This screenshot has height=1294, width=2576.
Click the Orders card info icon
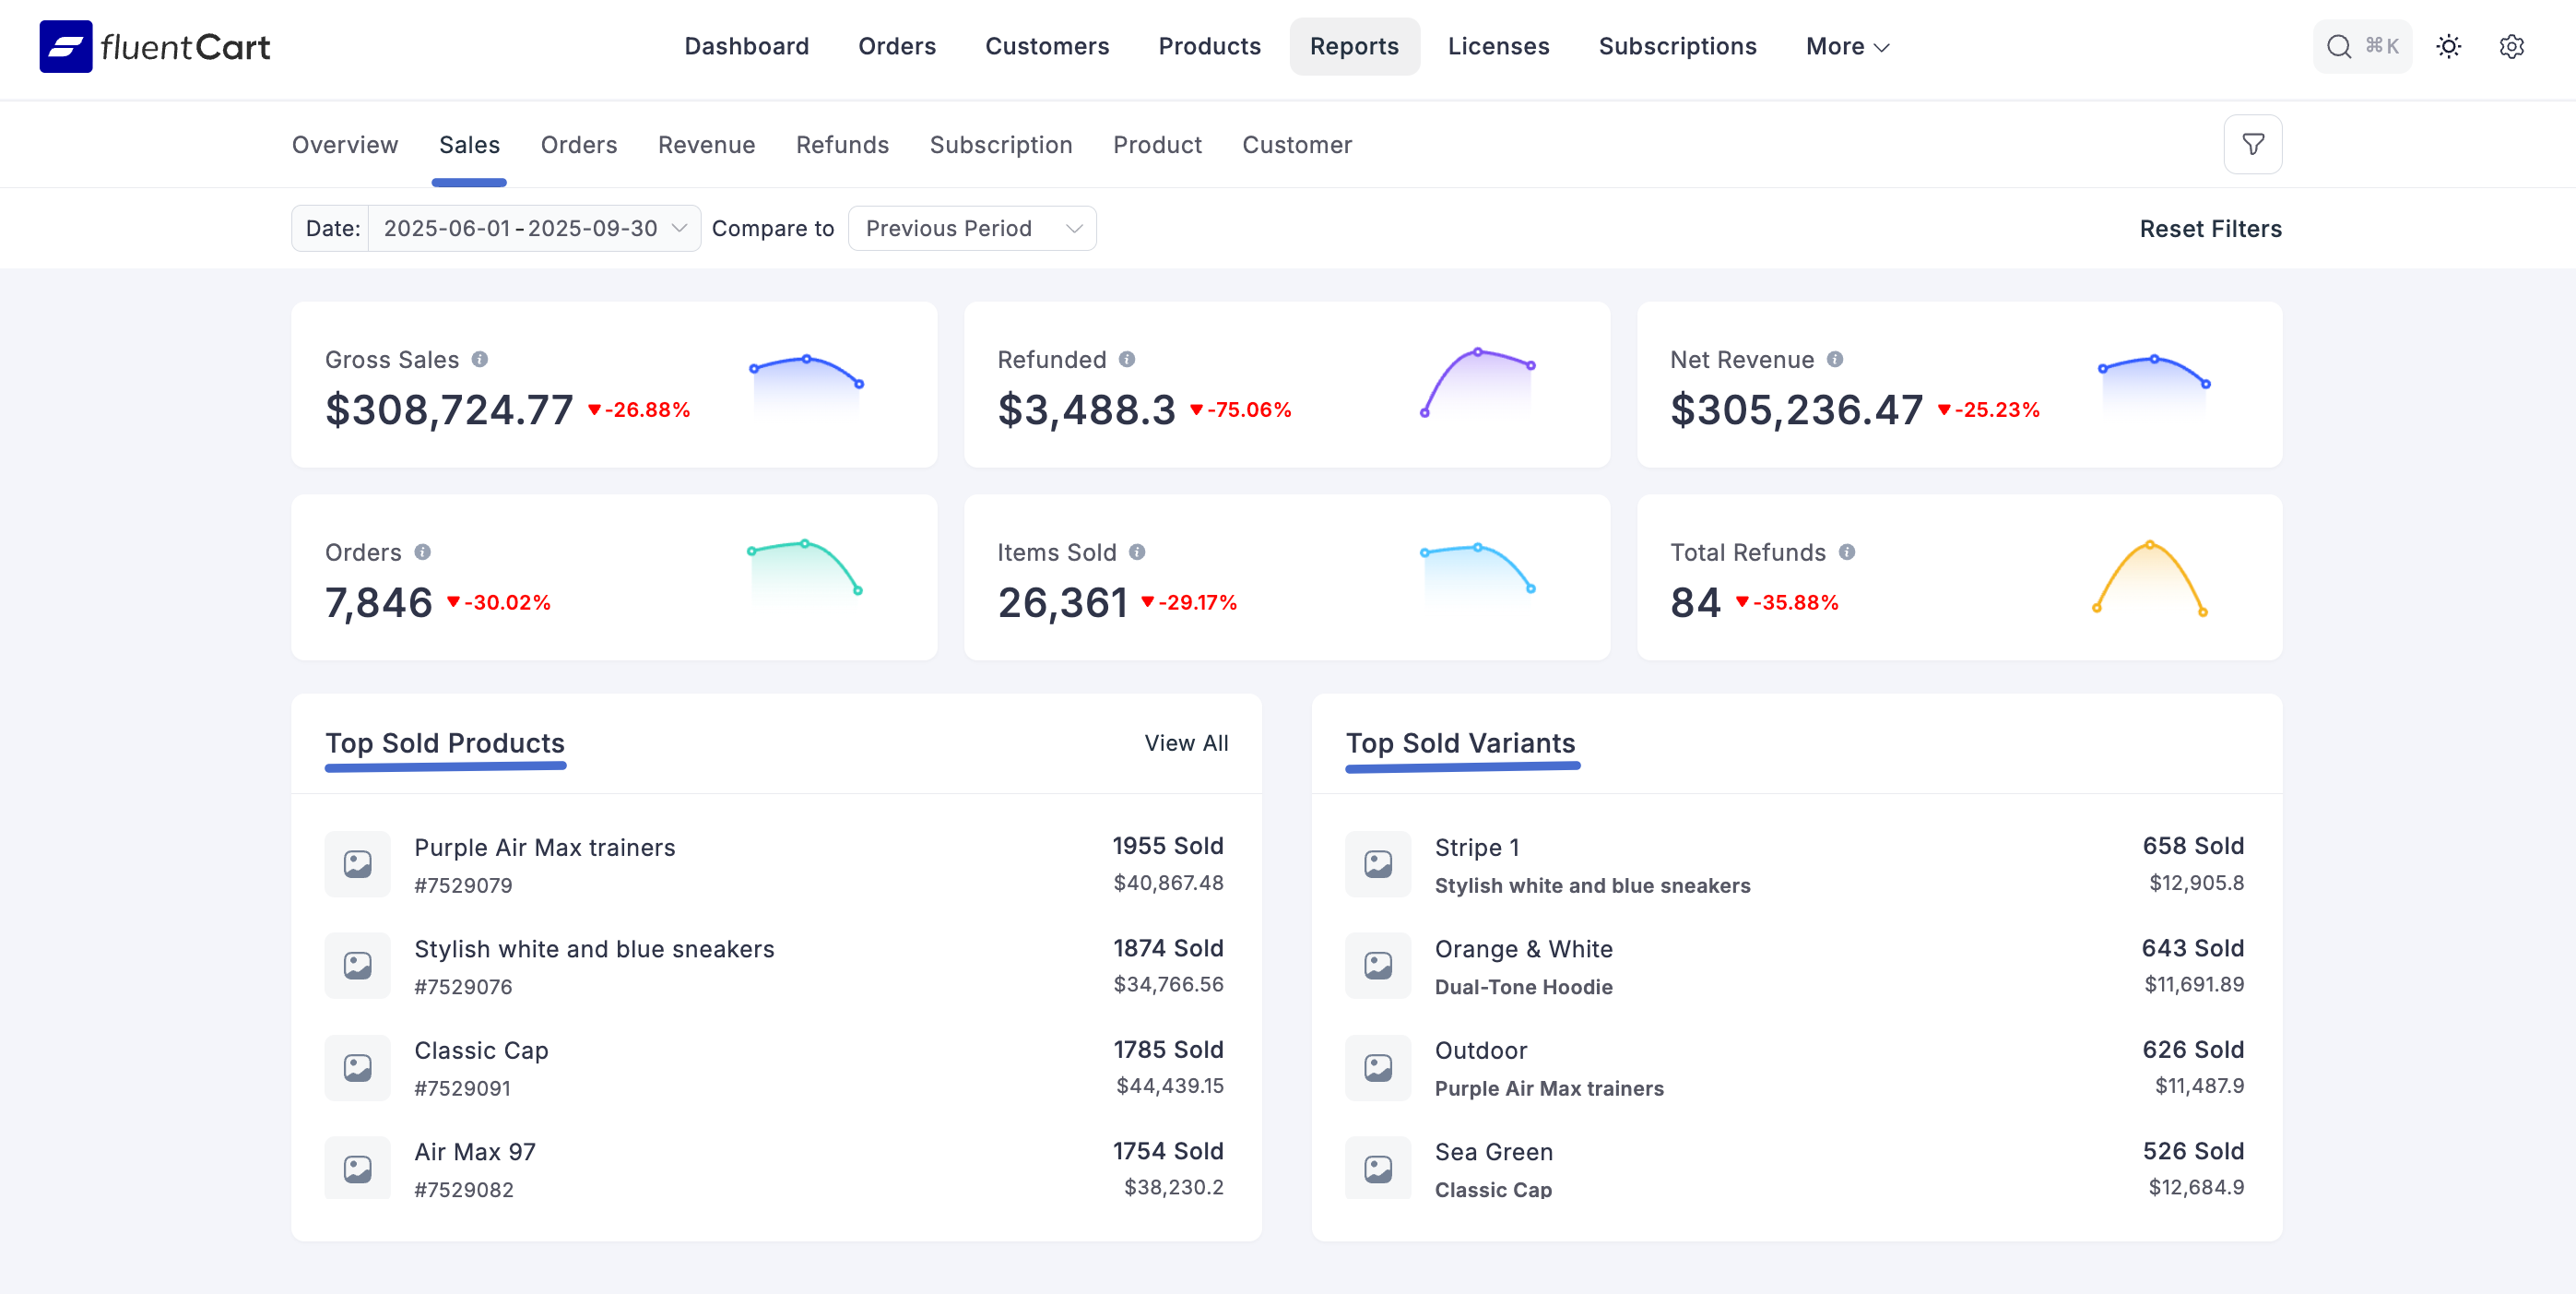(423, 552)
